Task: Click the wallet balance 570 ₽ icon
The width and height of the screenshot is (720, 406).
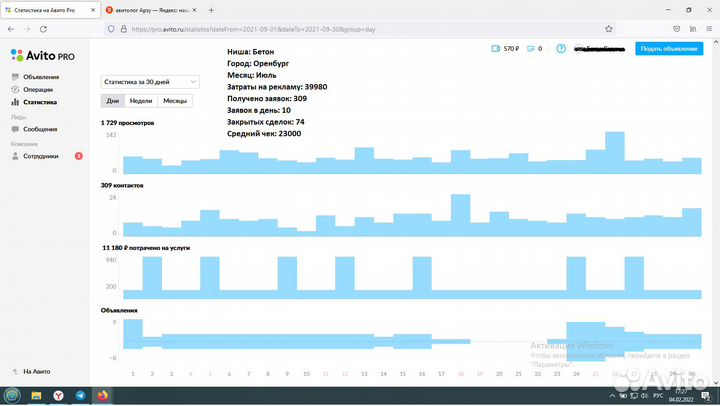Action: coord(497,48)
